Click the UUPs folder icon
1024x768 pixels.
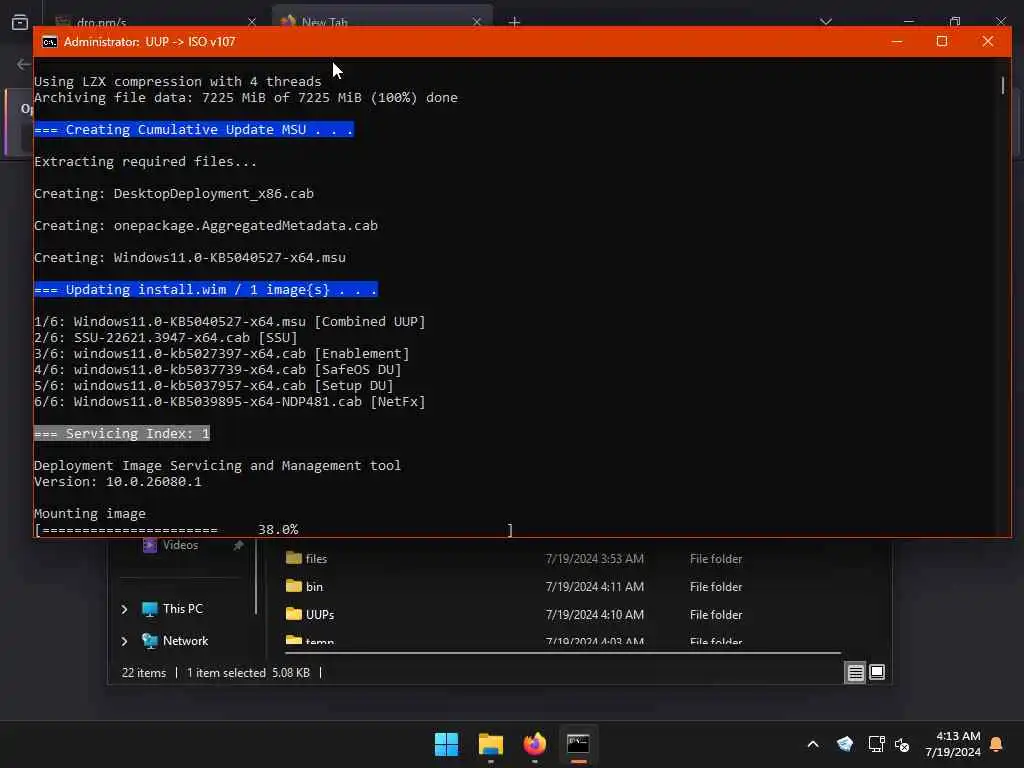[x=294, y=615]
